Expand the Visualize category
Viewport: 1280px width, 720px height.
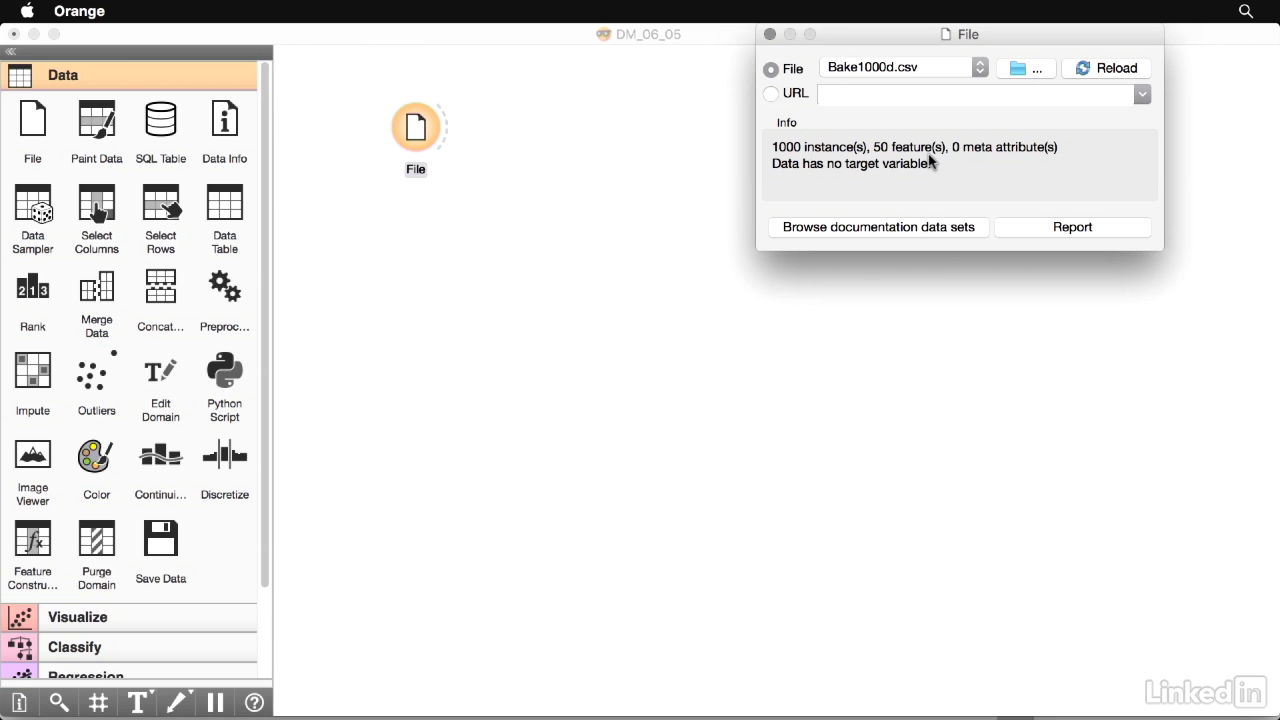point(129,617)
